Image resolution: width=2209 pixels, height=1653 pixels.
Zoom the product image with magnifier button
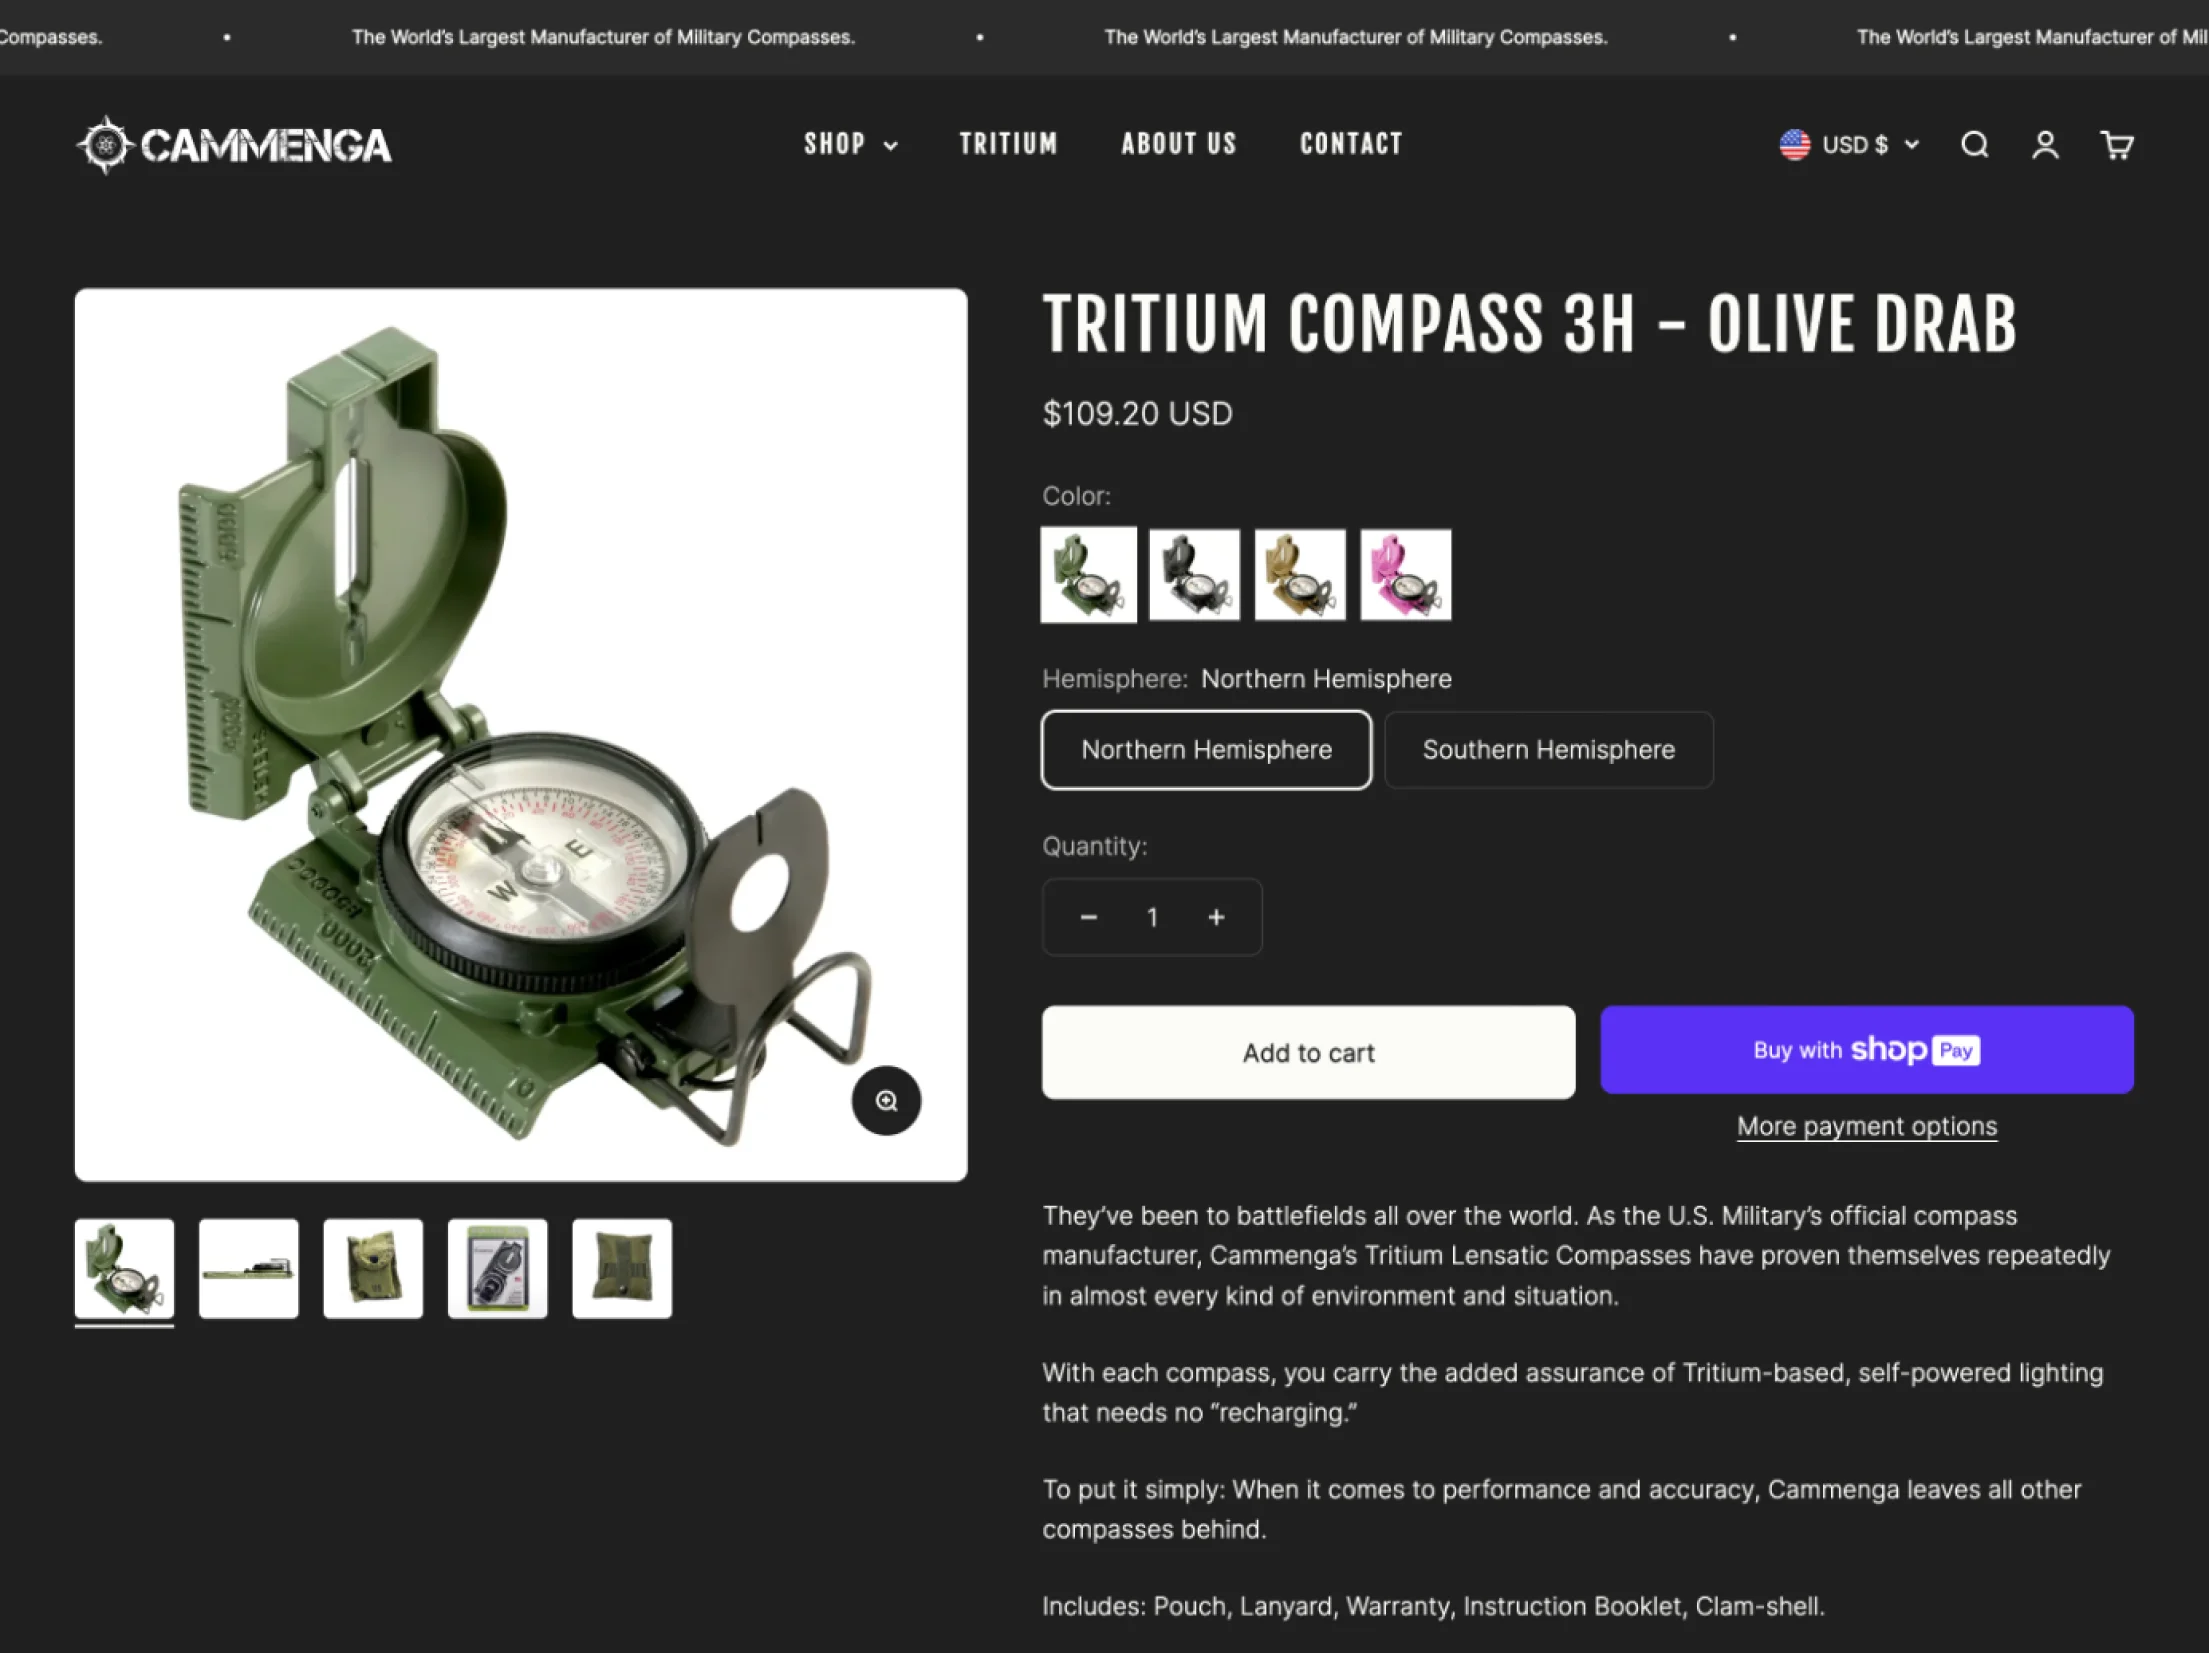[x=886, y=1100]
